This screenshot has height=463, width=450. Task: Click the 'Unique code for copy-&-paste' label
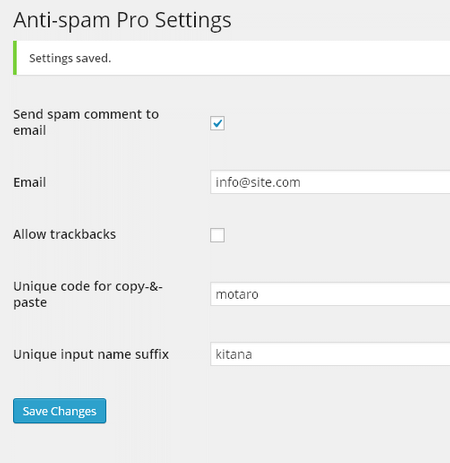pos(88,294)
